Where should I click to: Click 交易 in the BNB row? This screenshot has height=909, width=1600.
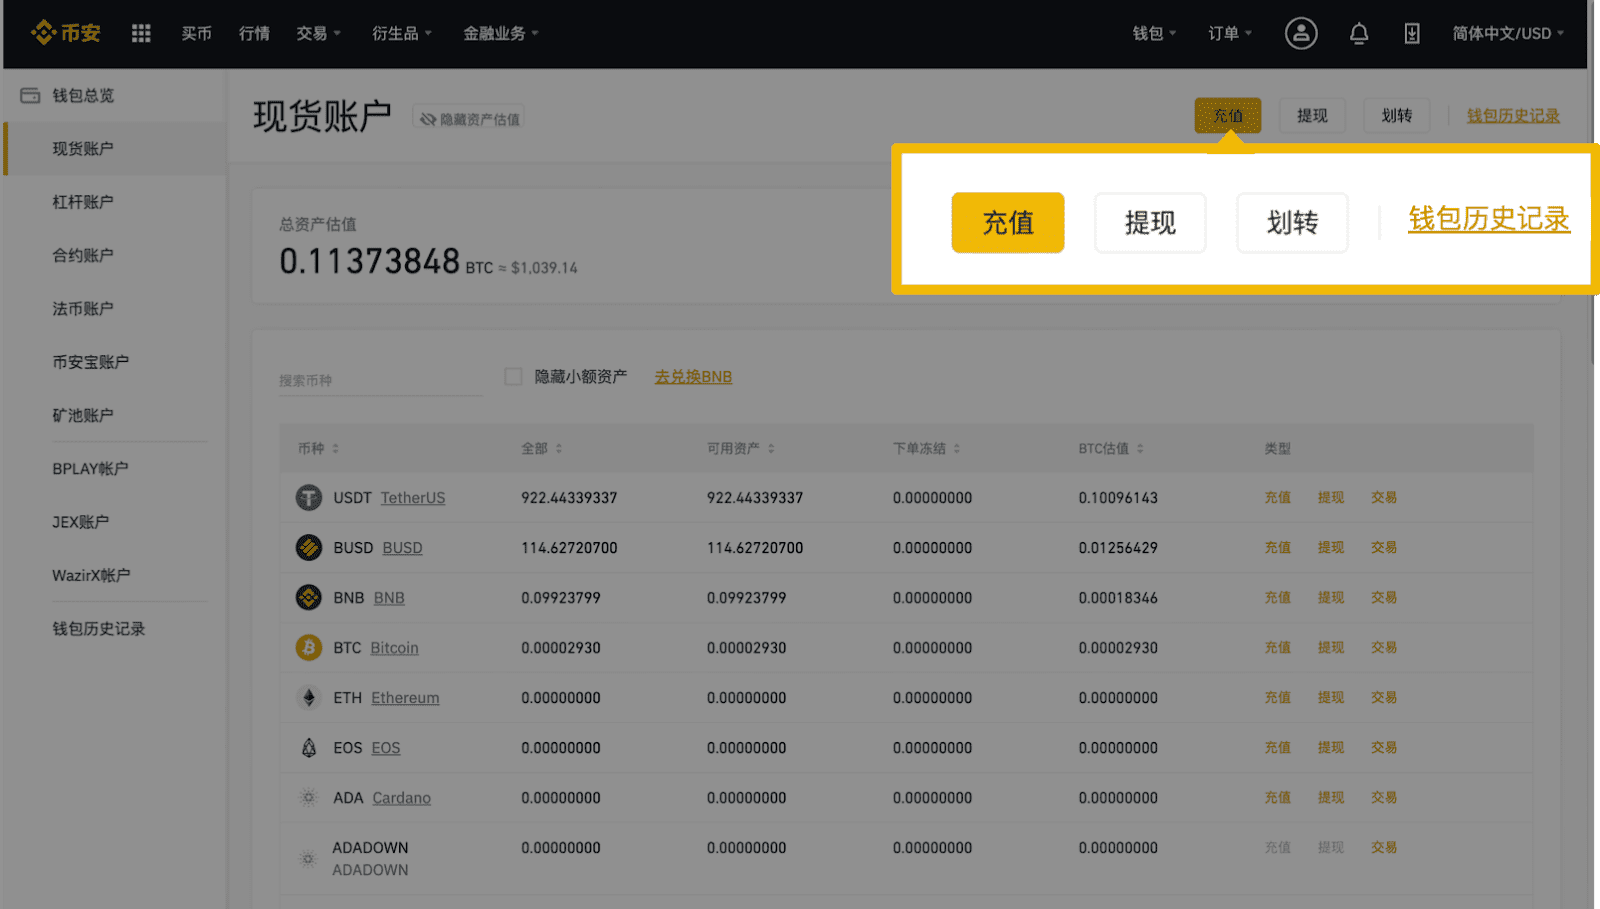1383,597
